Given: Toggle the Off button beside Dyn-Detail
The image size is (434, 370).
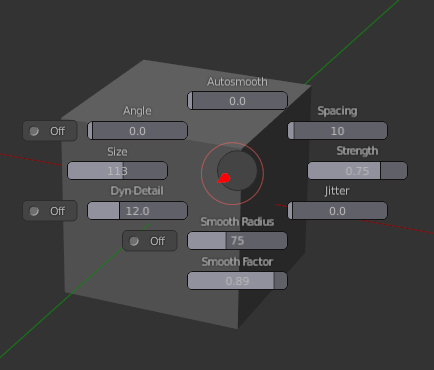Looking at the screenshot, I should (x=50, y=211).
